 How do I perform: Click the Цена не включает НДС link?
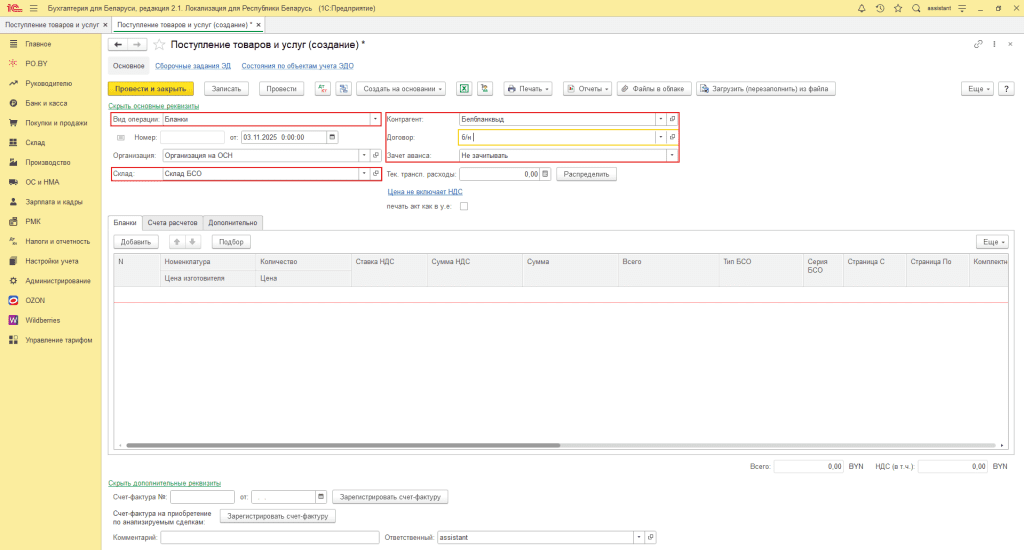pos(425,192)
